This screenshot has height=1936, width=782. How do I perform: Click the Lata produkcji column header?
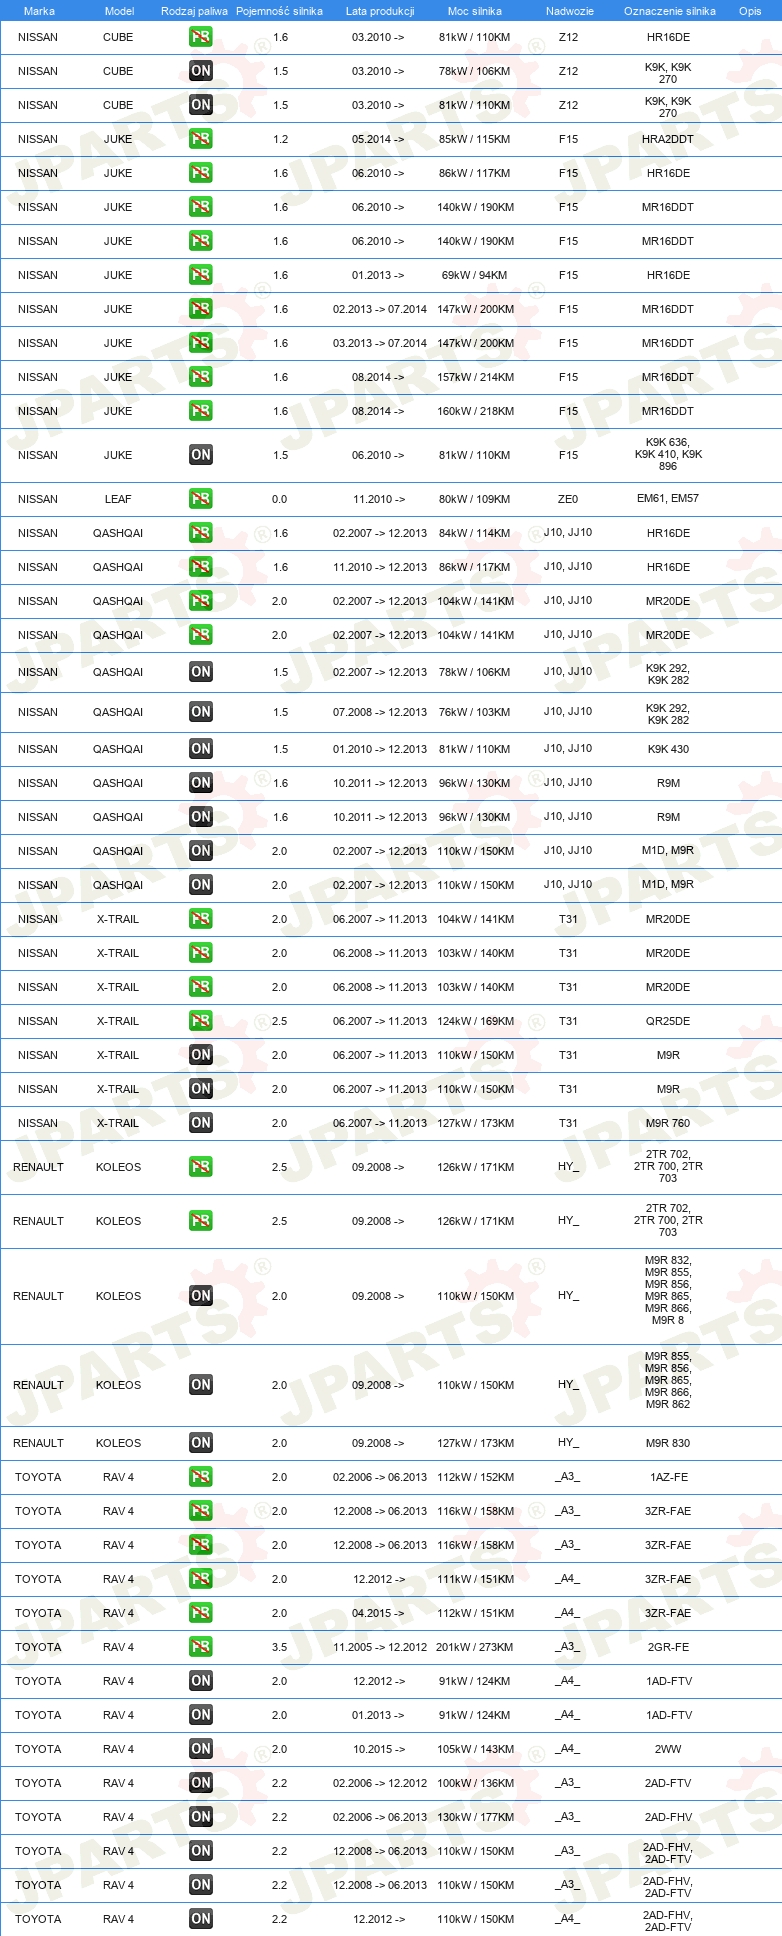(x=380, y=11)
